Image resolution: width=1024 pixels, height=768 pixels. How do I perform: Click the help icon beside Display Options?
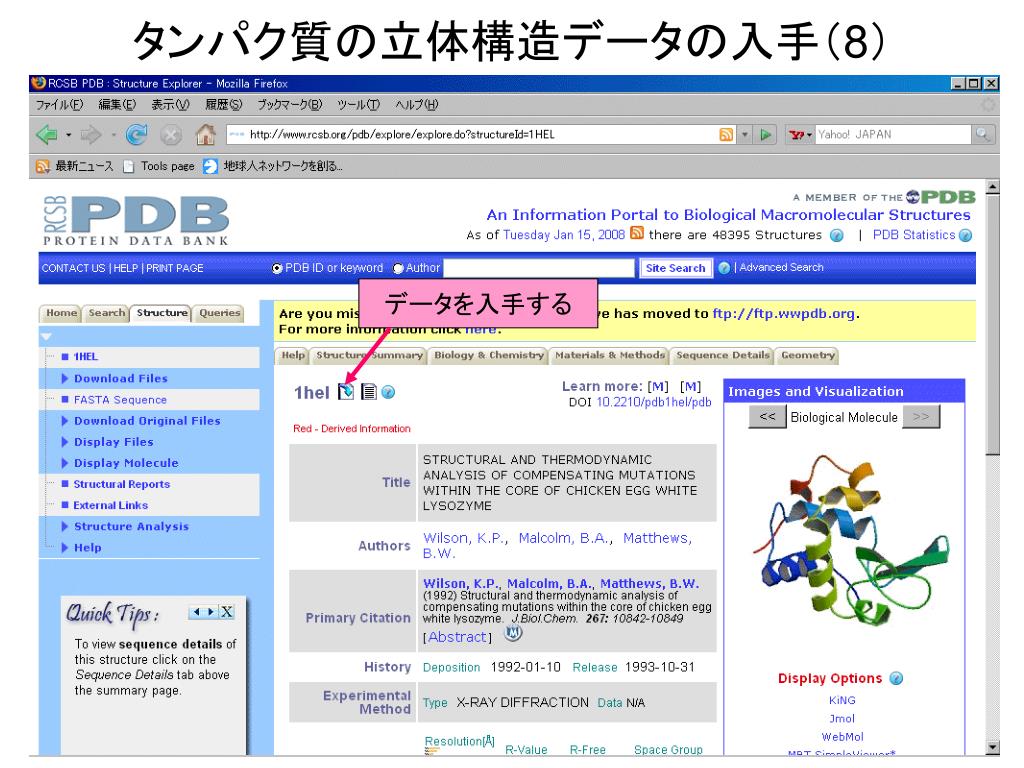(896, 679)
